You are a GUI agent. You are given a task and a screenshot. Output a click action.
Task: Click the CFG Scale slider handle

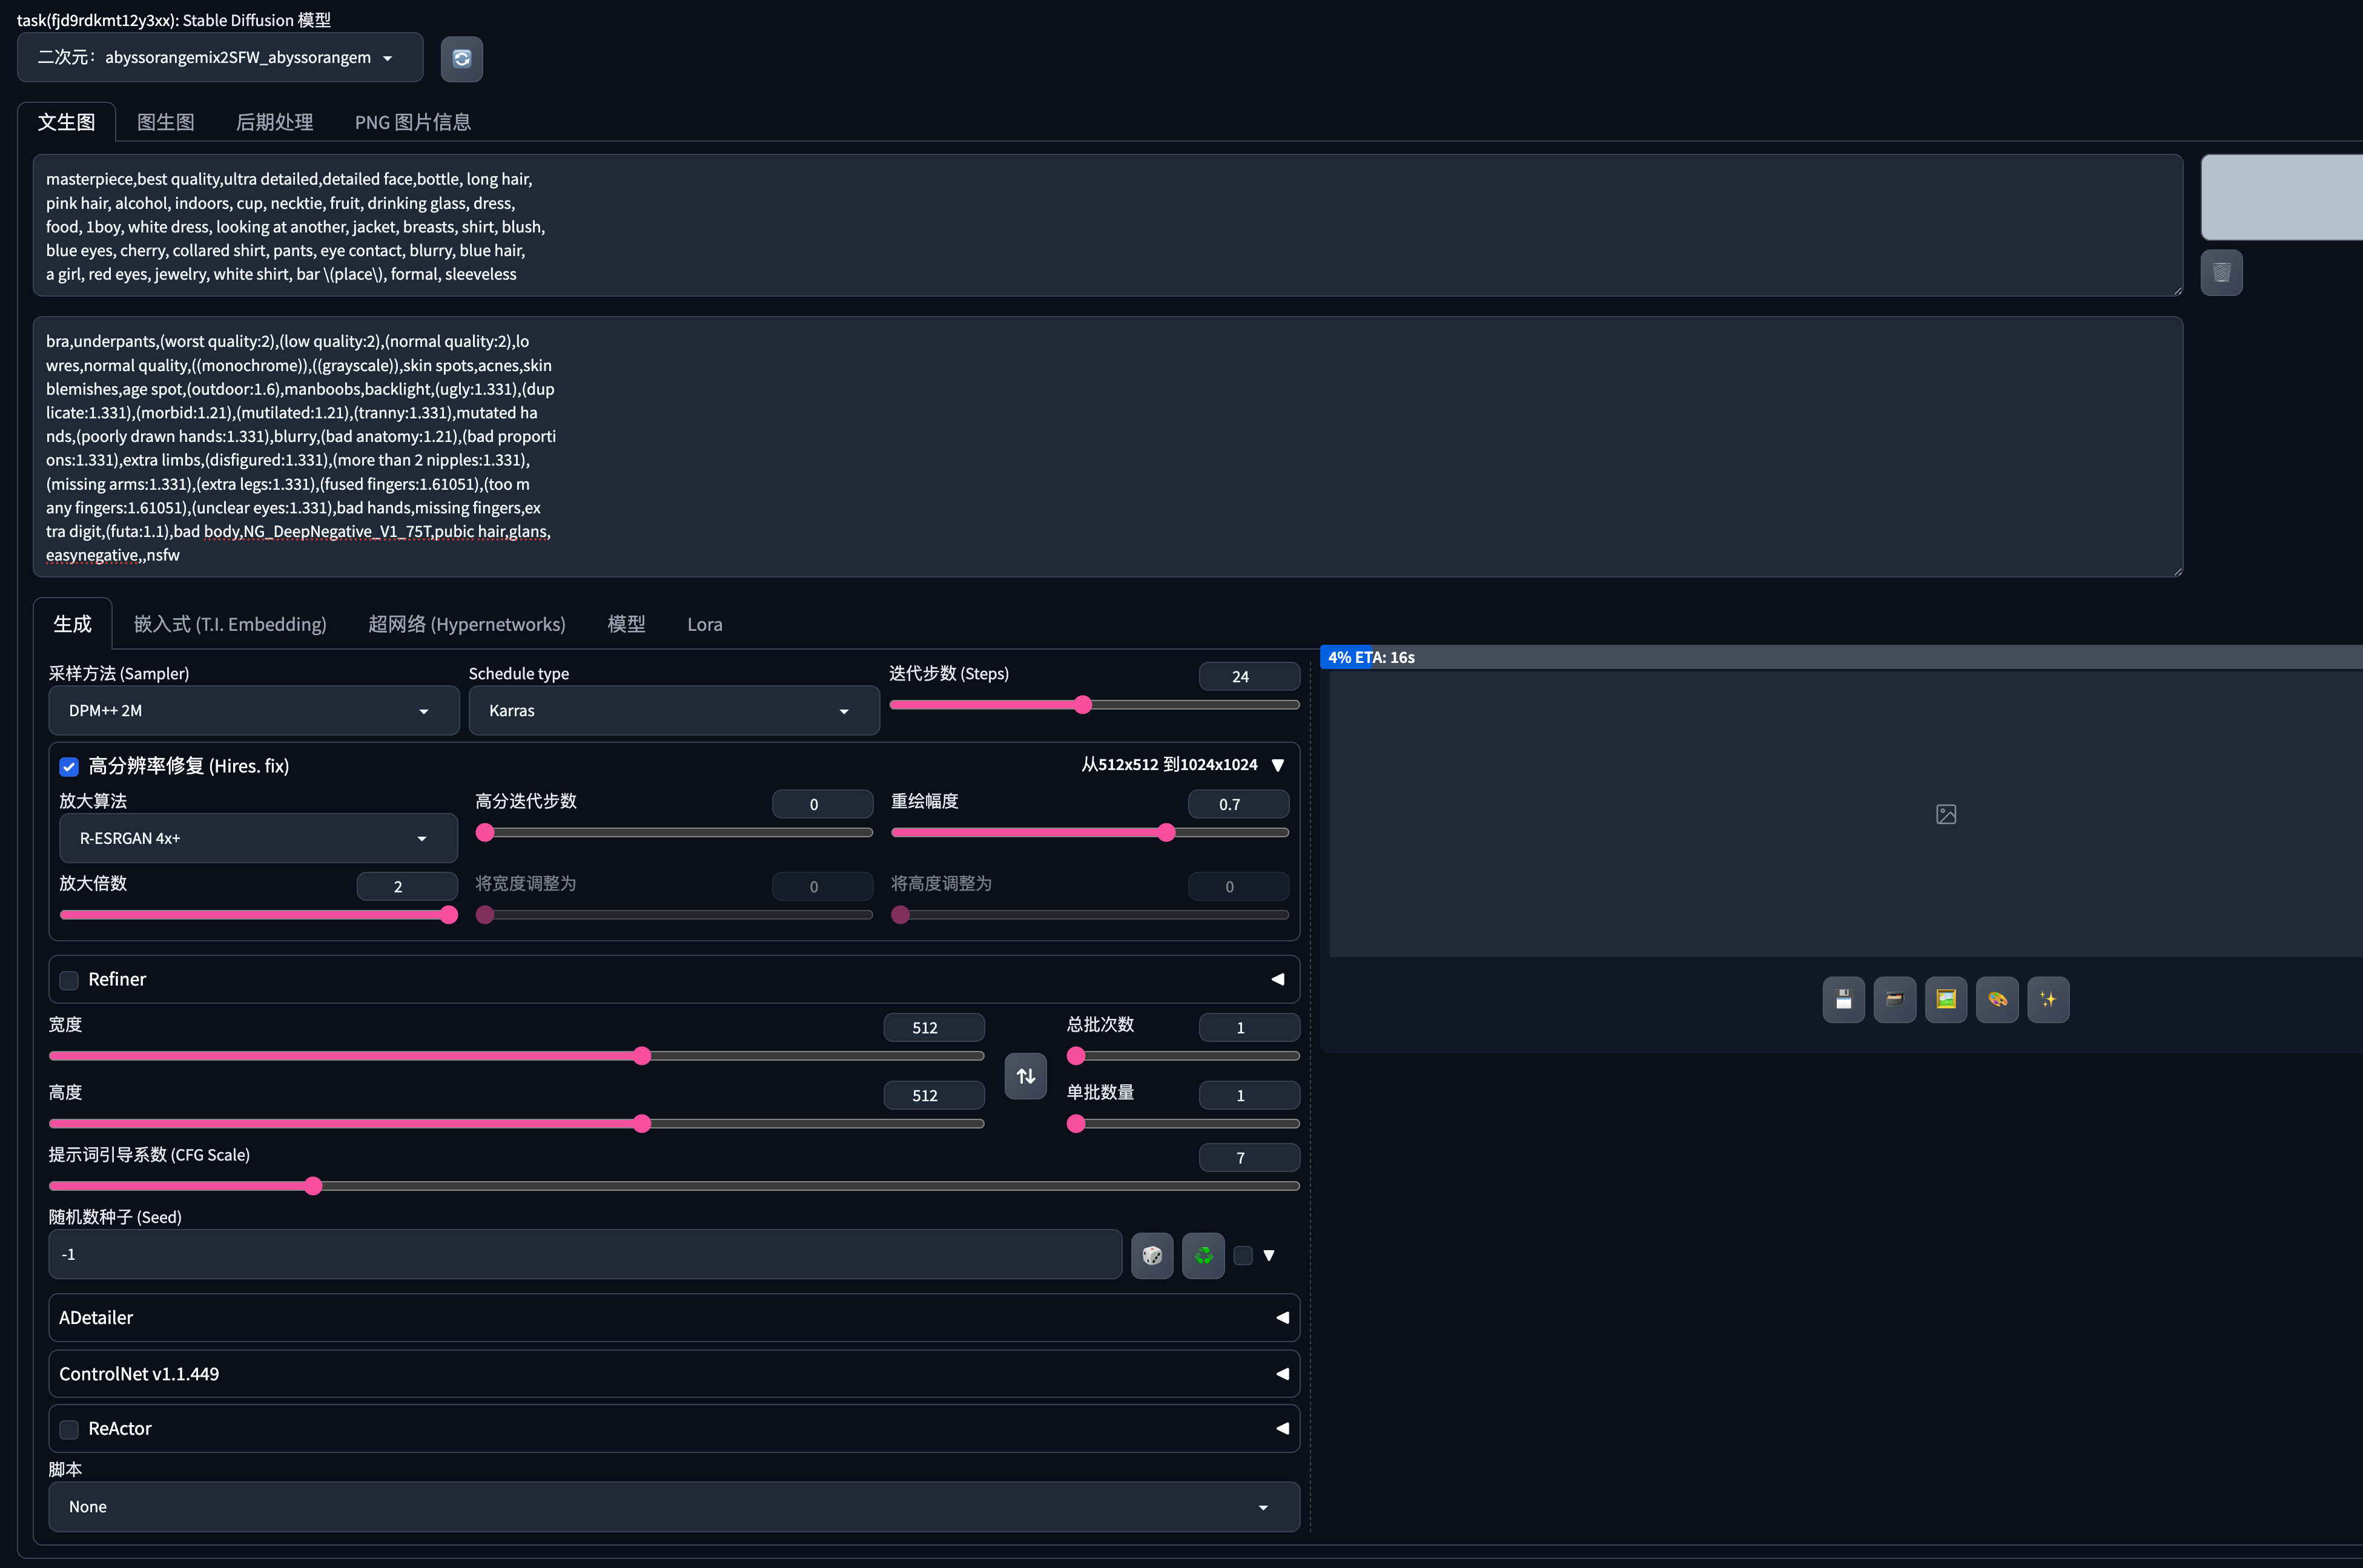click(313, 1186)
